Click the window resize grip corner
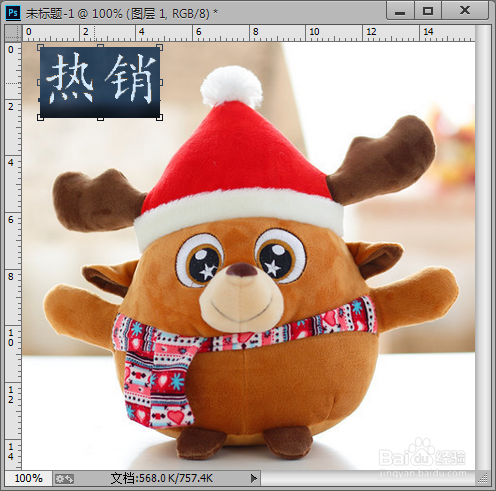Viewport: 496px width, 491px height. tap(483, 479)
